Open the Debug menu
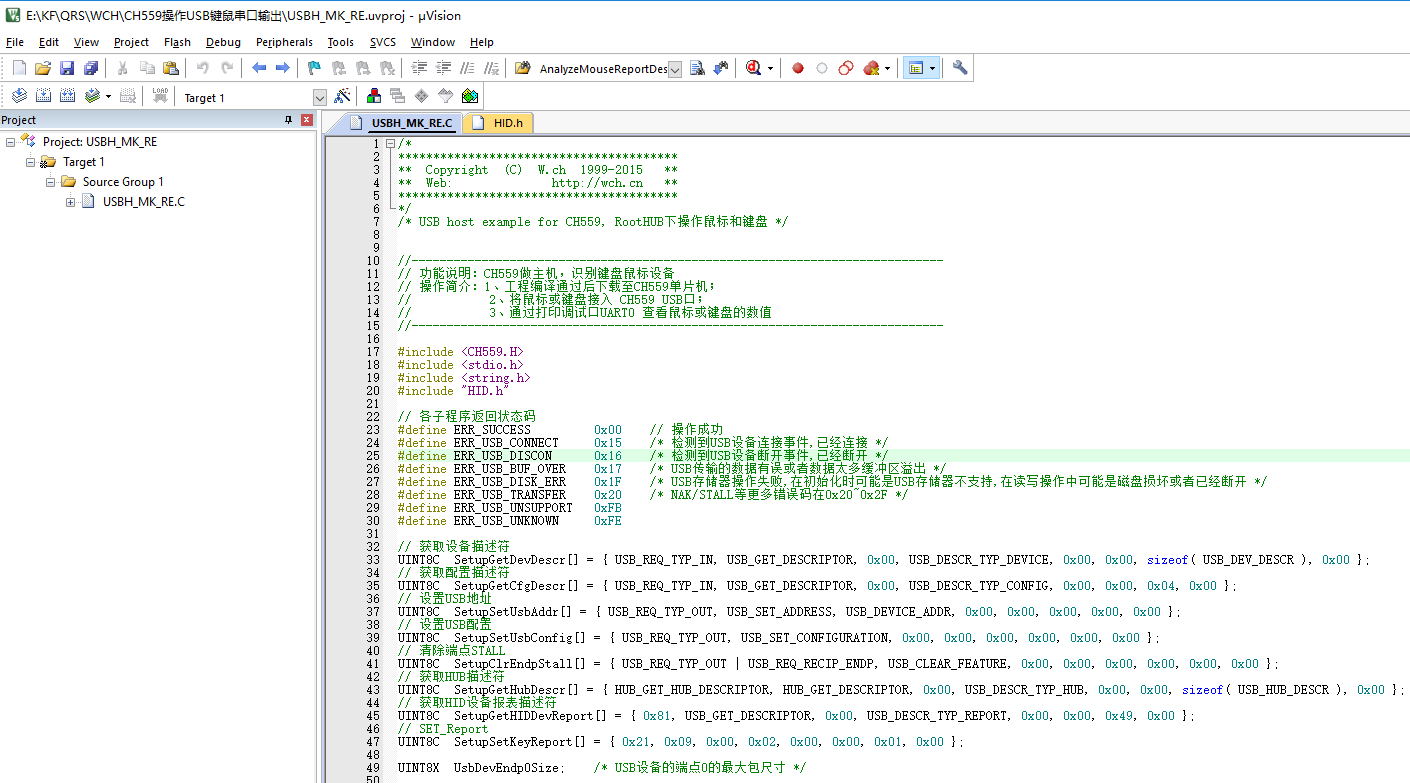Screen dimensions: 1410x783 coord(223,42)
